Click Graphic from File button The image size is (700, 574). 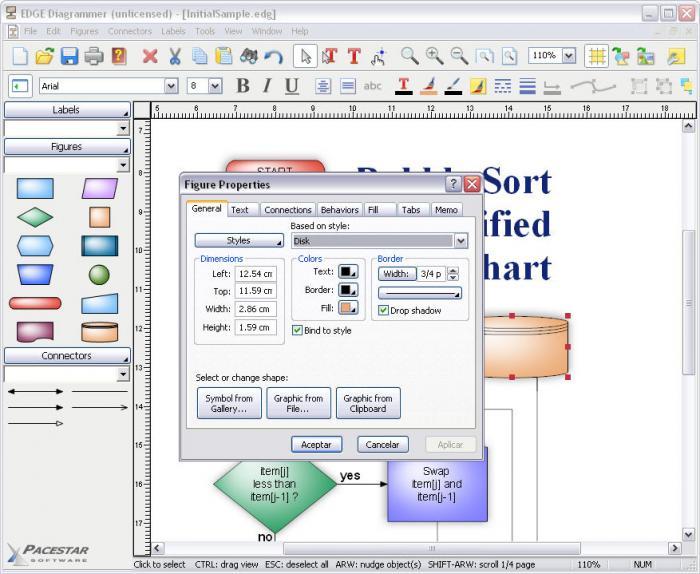(x=298, y=403)
